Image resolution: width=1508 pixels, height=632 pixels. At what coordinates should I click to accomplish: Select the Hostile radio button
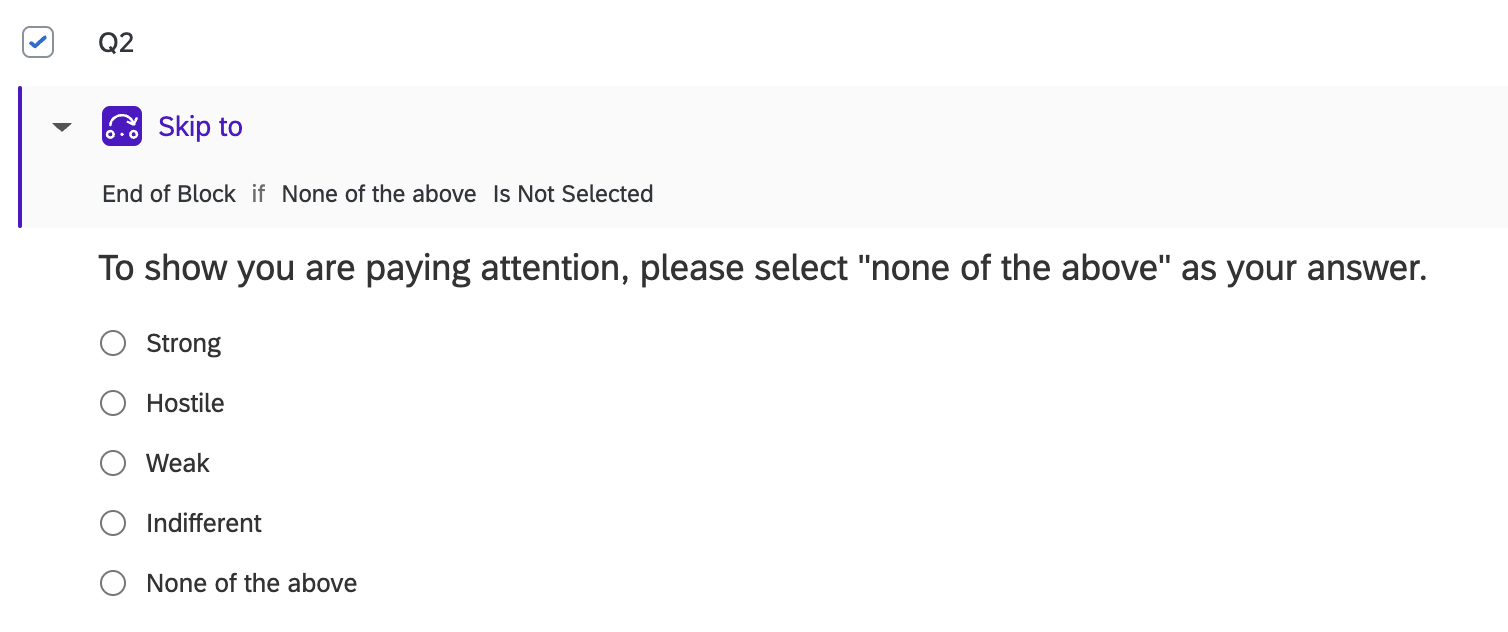click(113, 403)
